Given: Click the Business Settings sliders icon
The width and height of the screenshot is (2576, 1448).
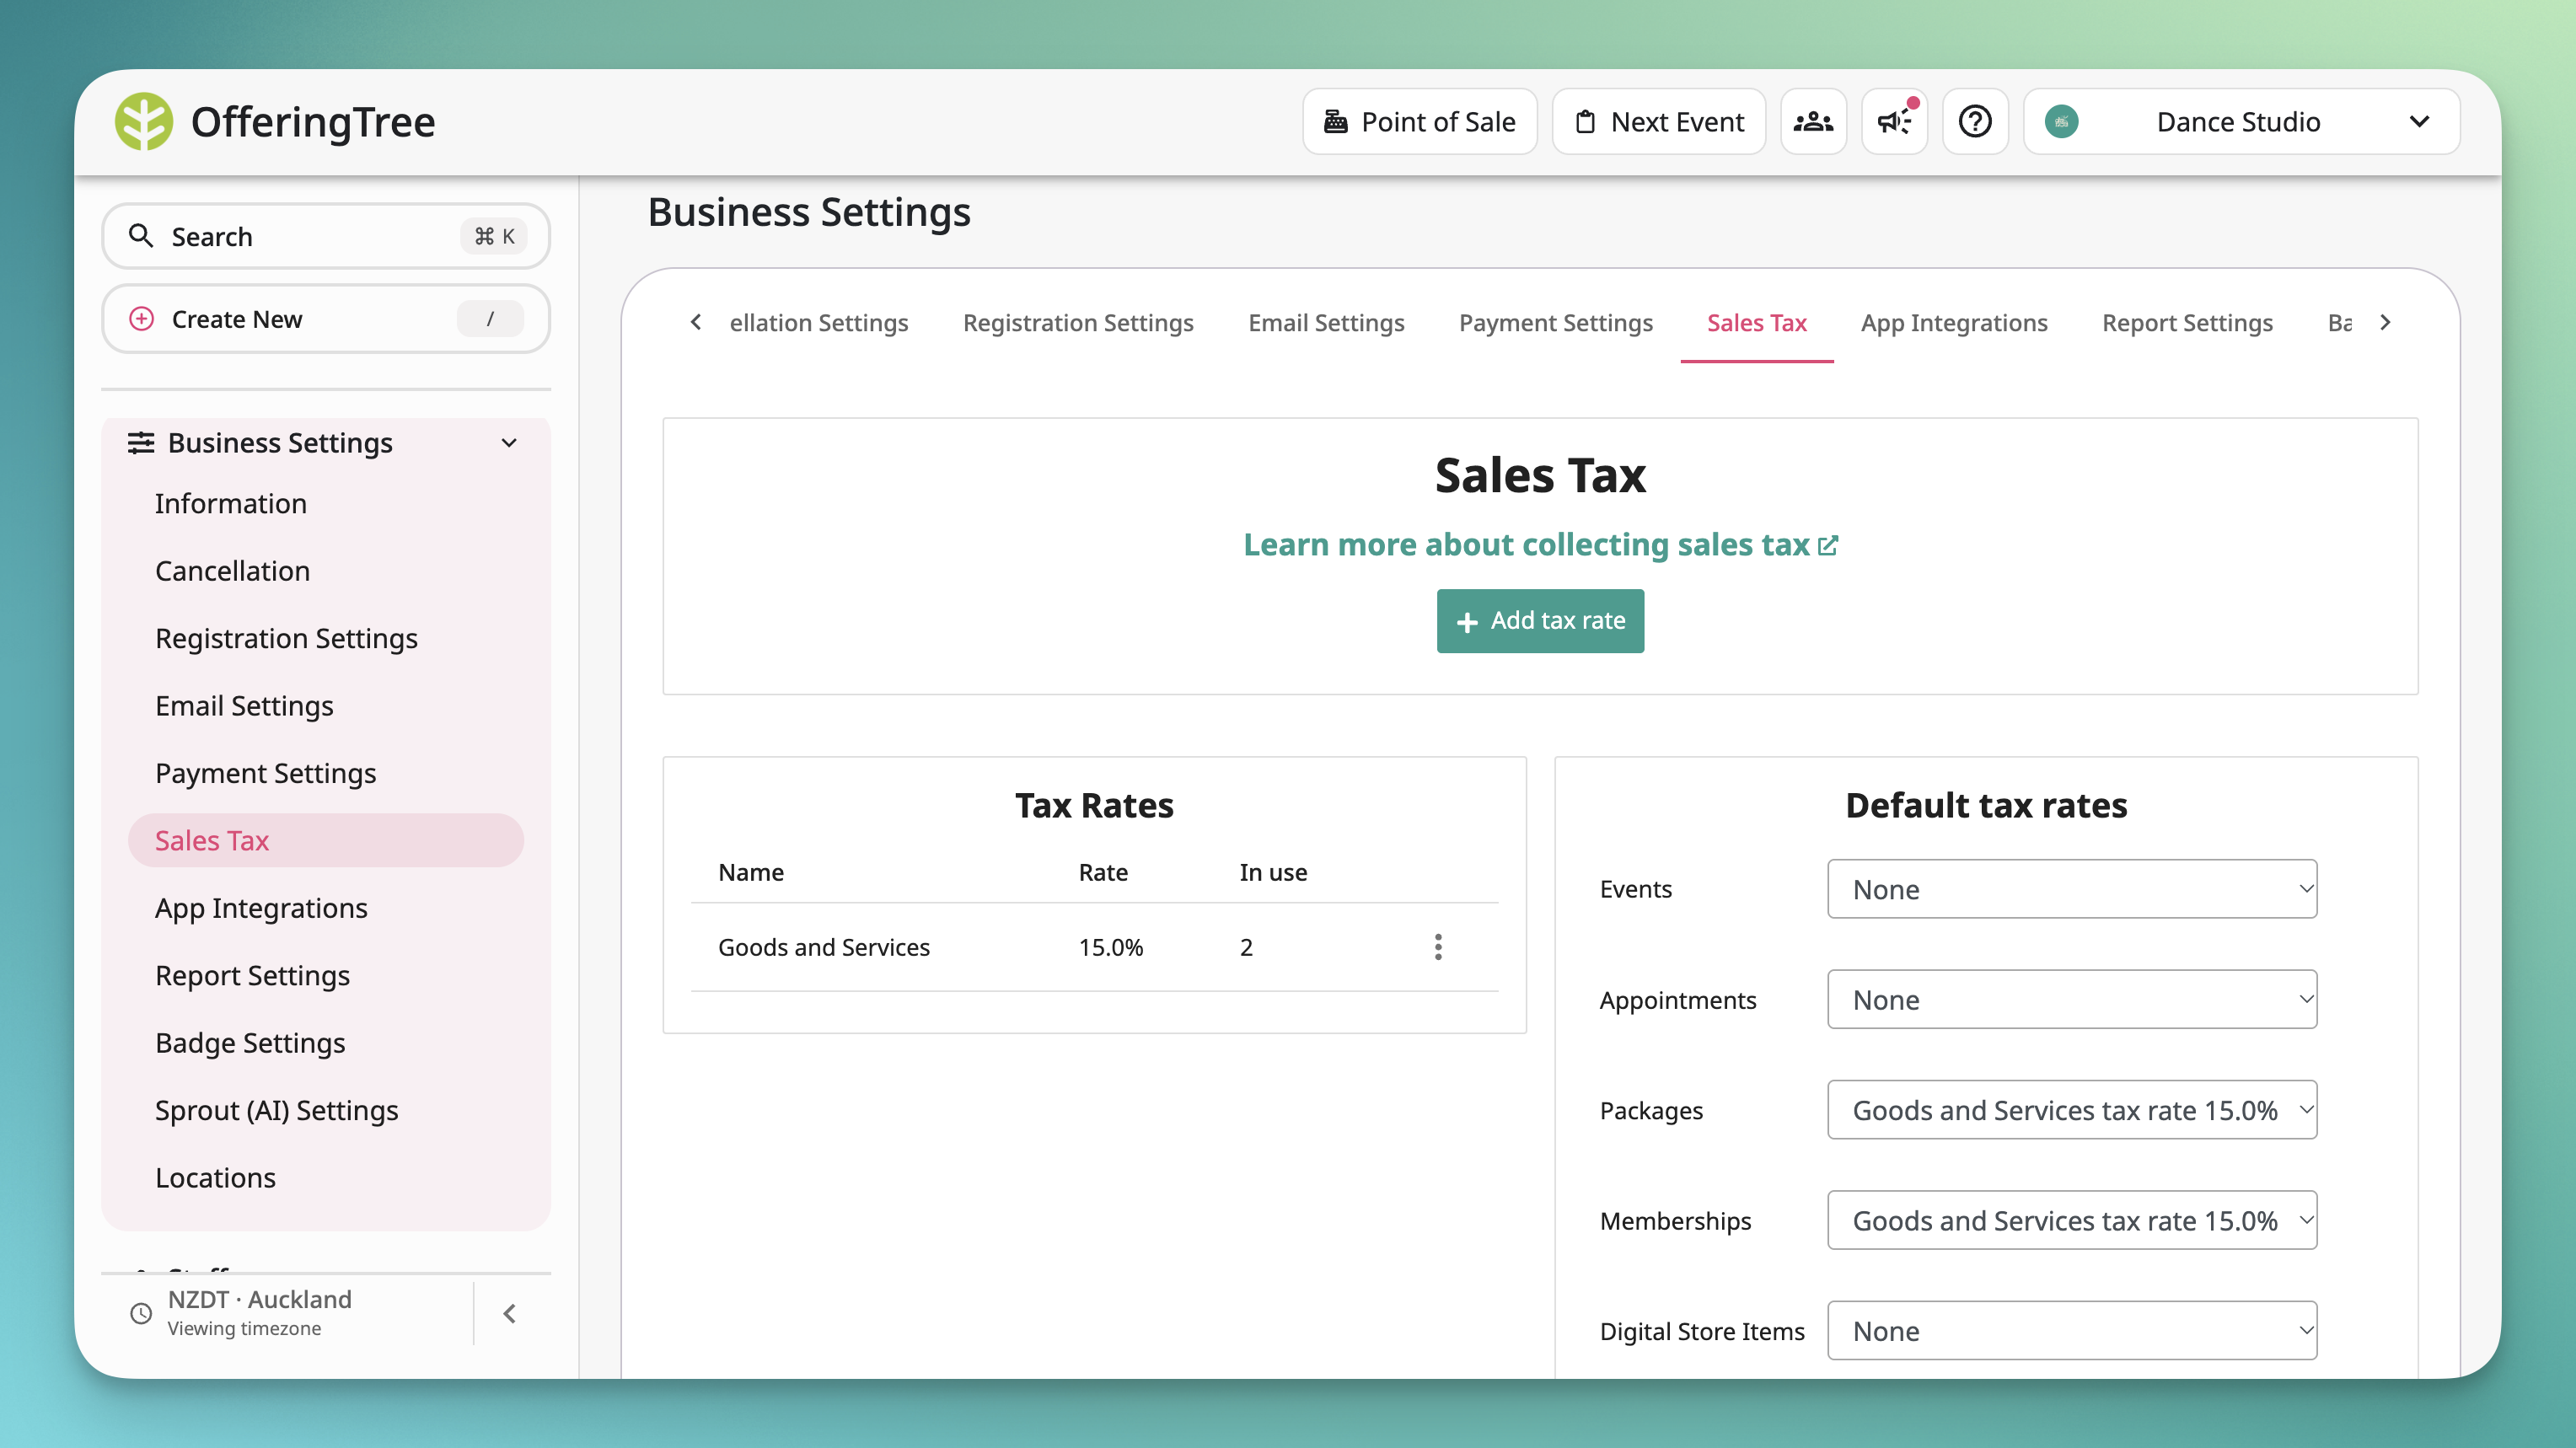Looking at the screenshot, I should click(141, 442).
